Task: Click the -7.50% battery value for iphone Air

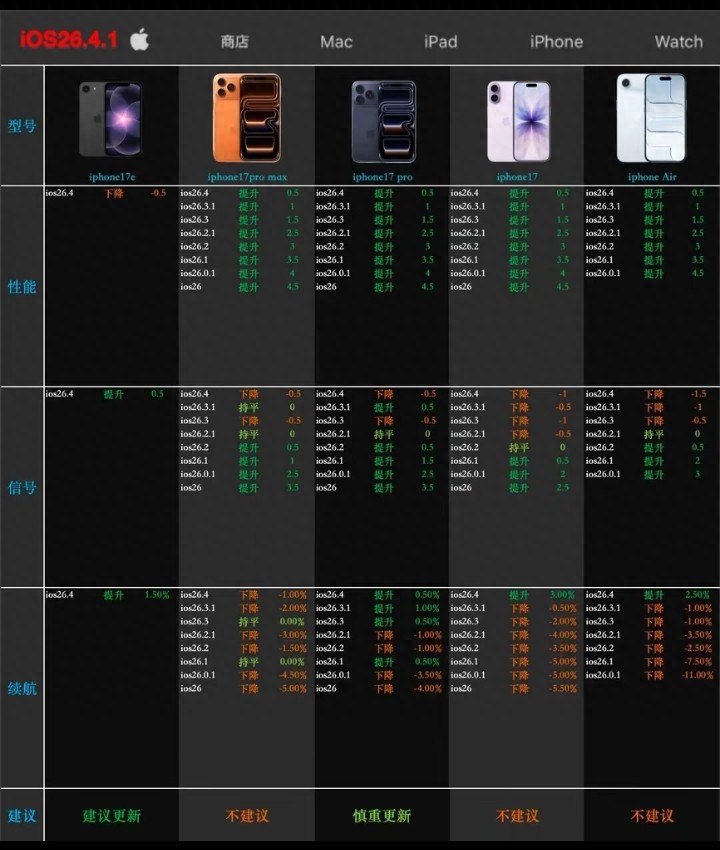Action: (x=698, y=661)
